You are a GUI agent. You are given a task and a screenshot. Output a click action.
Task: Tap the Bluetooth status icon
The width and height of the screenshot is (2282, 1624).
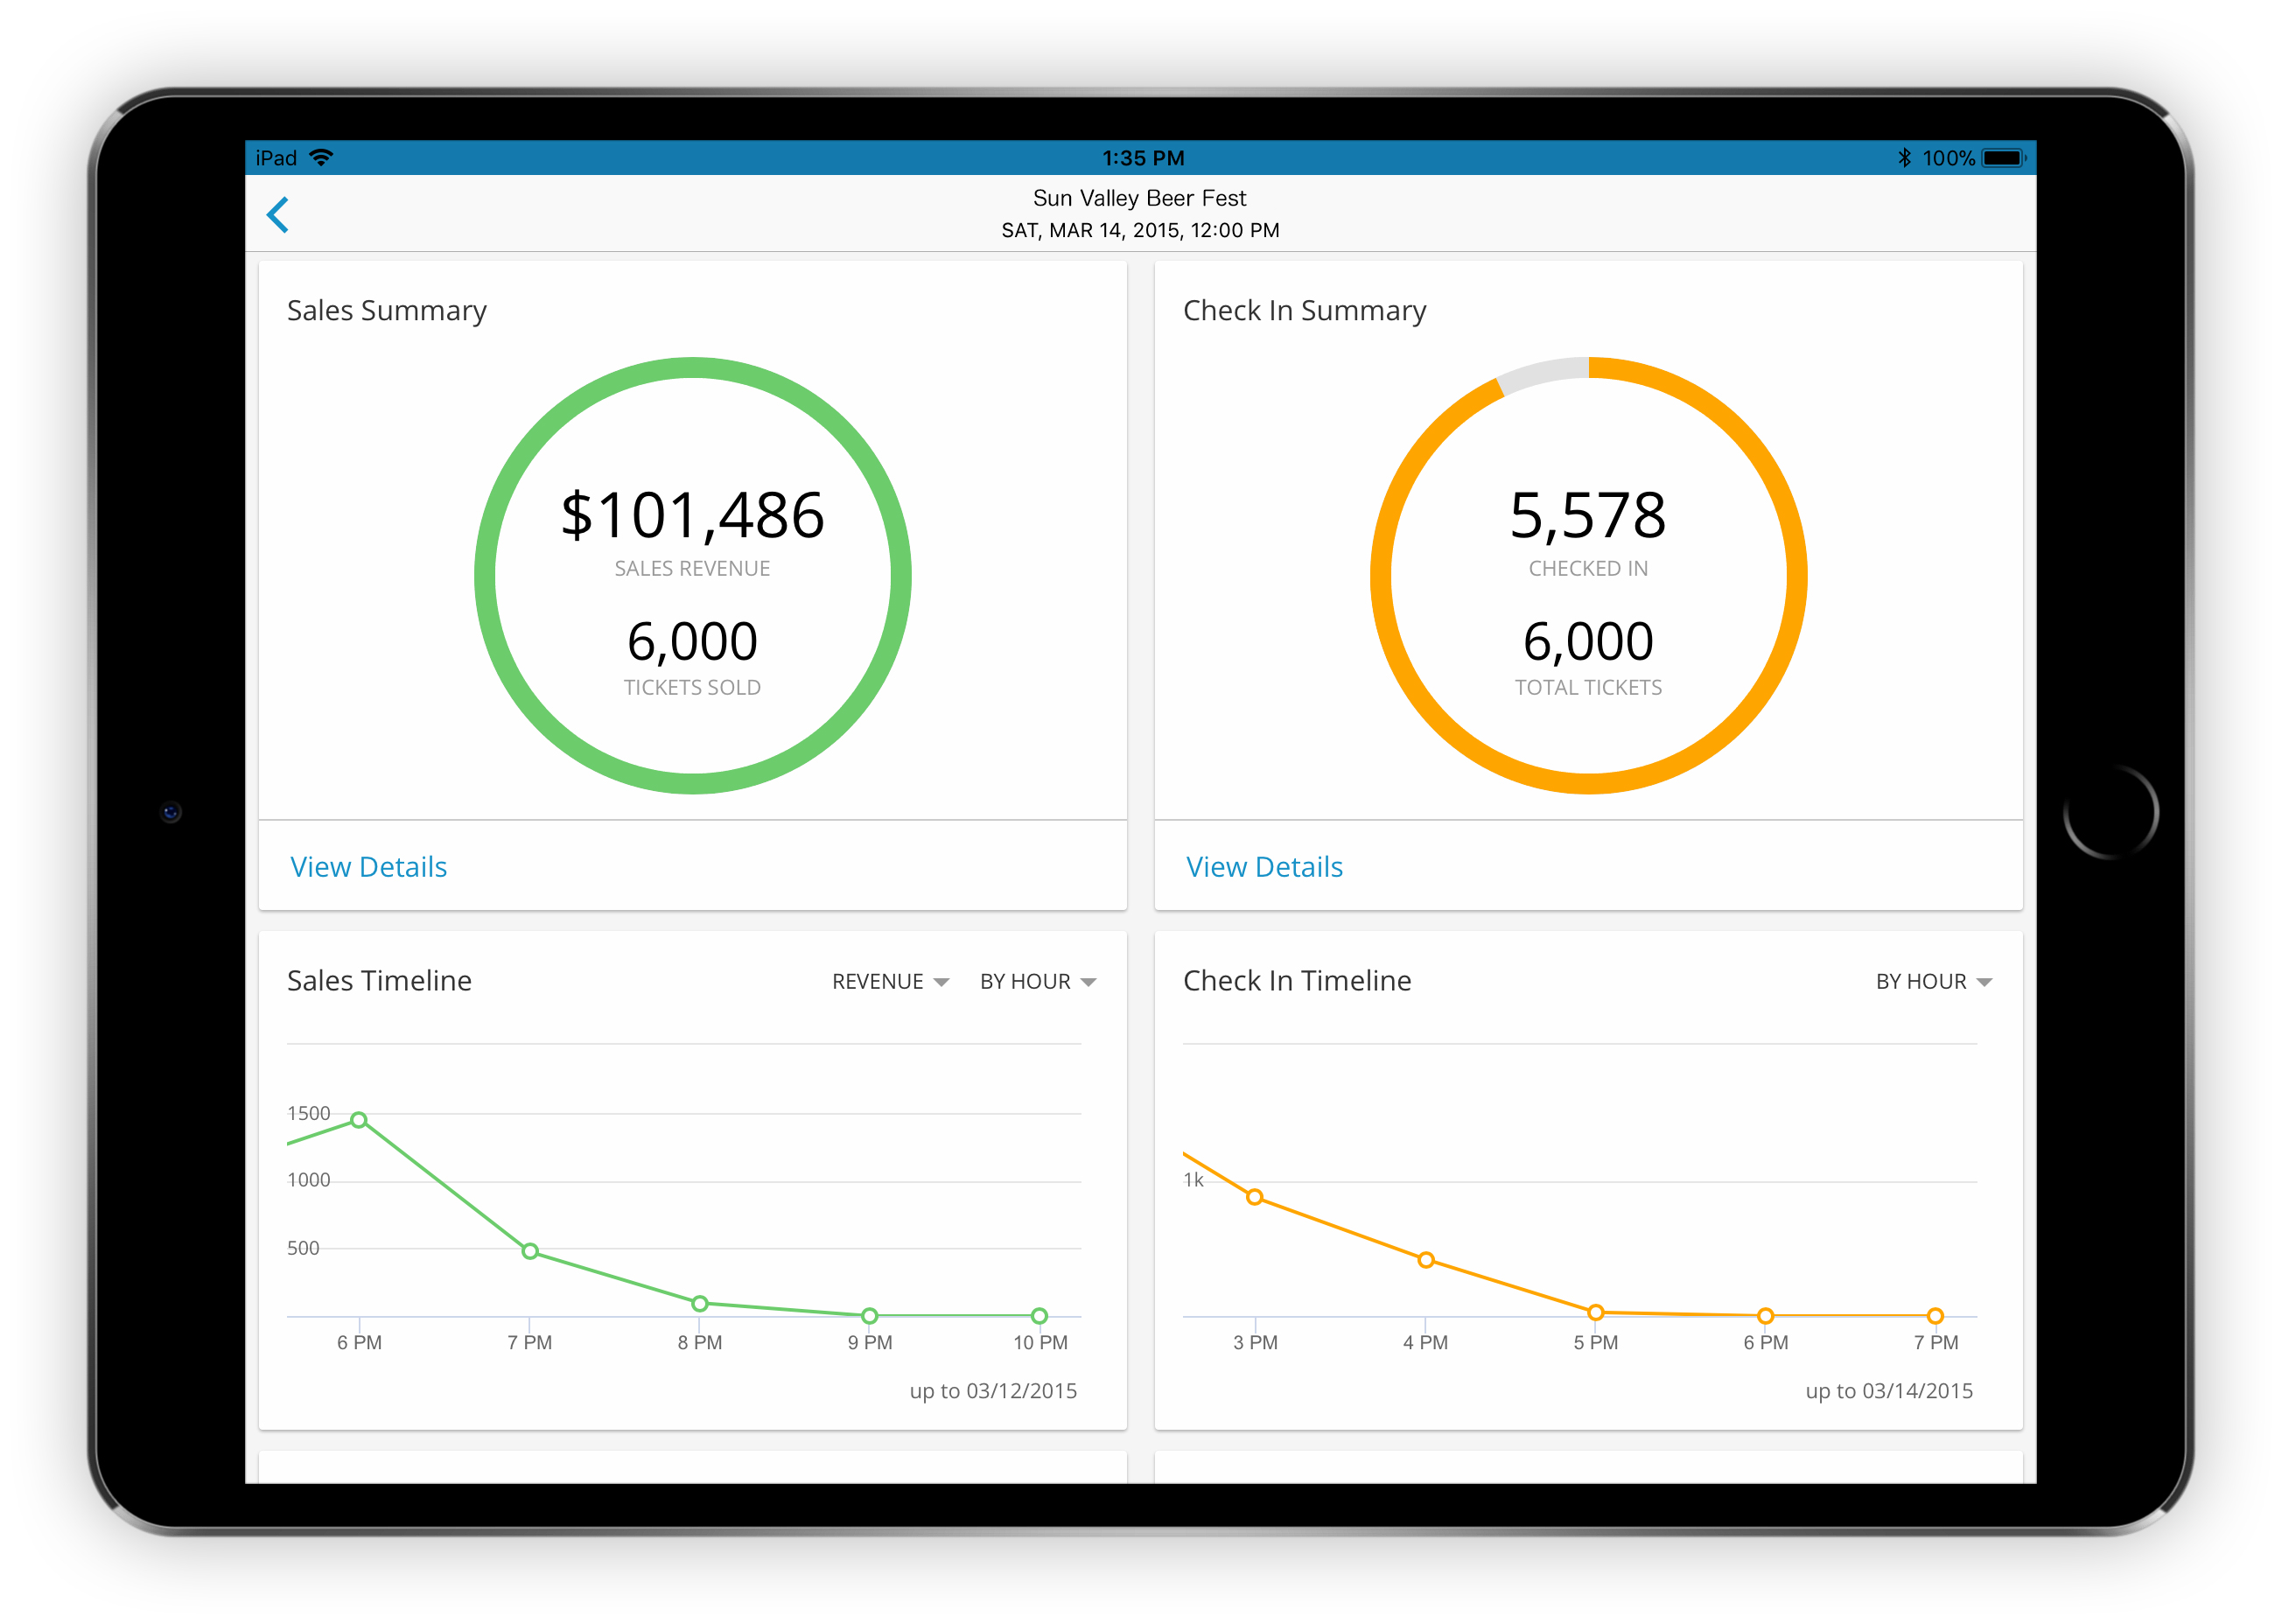point(1904,158)
